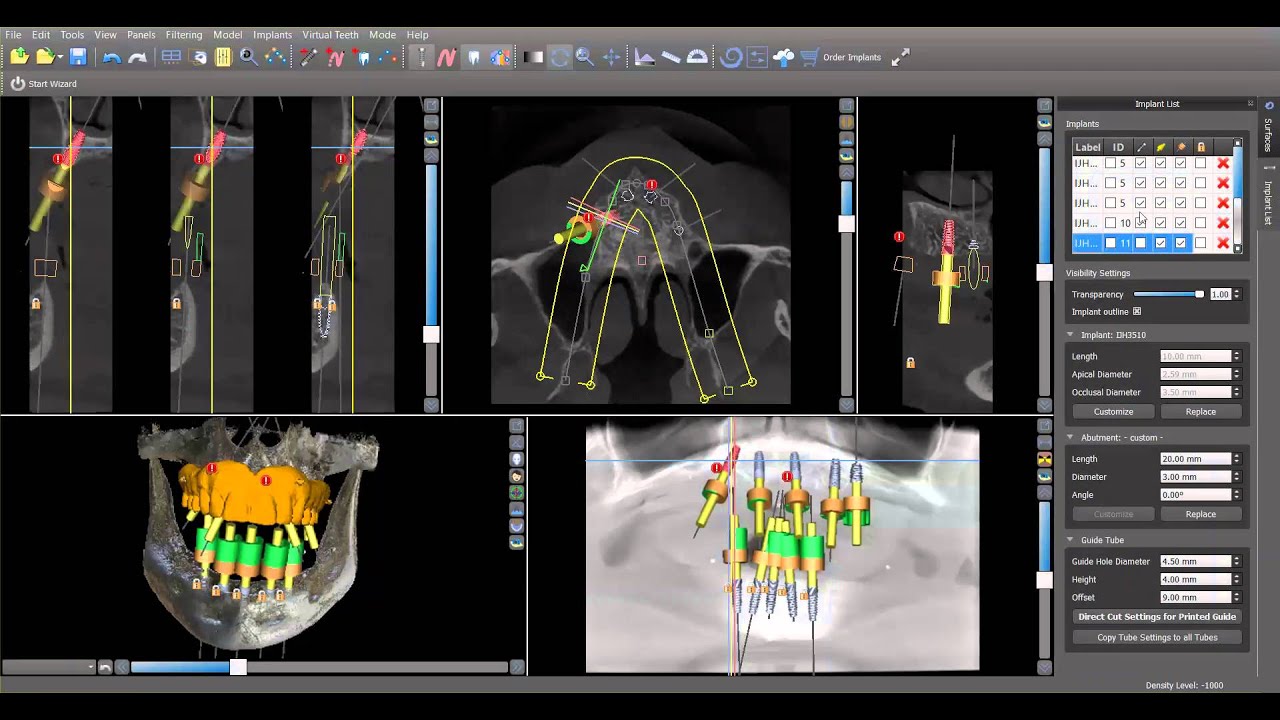The image size is (1280, 720).
Task: Click the view layout grid icon
Action: point(171,57)
